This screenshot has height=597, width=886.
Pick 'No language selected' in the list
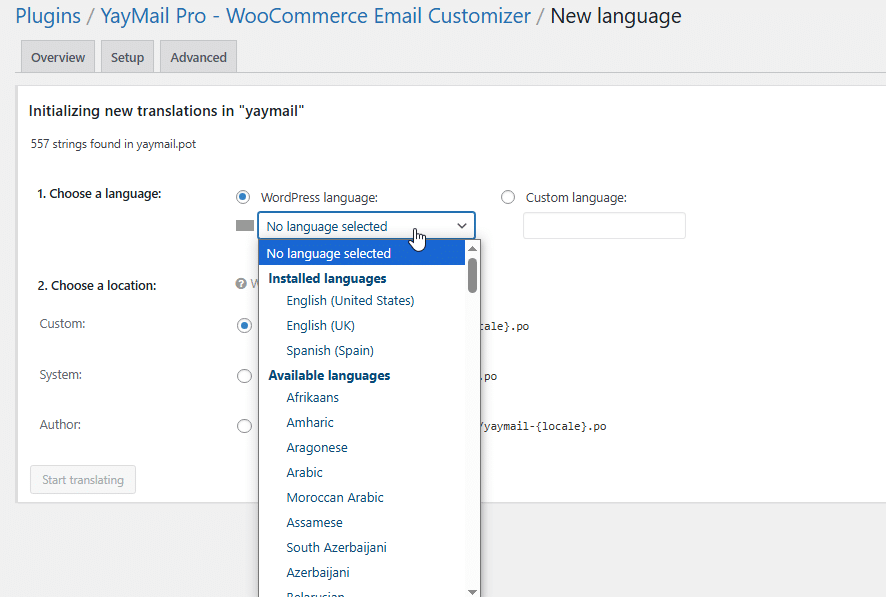(x=362, y=253)
